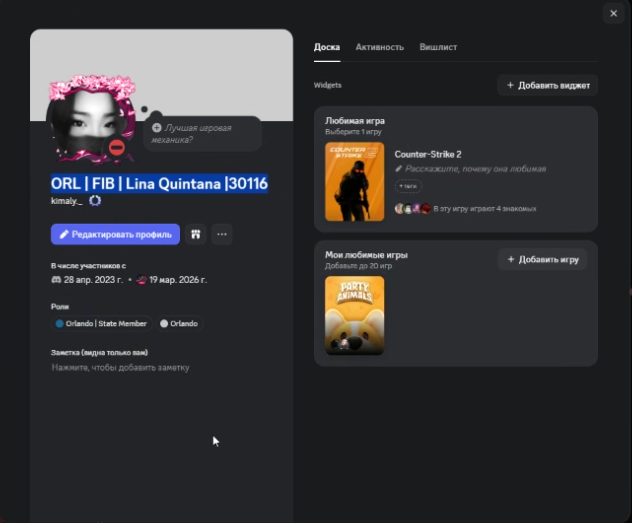Click the Orlando | State Member role chip
Image resolution: width=632 pixels, height=523 pixels.
102,323
